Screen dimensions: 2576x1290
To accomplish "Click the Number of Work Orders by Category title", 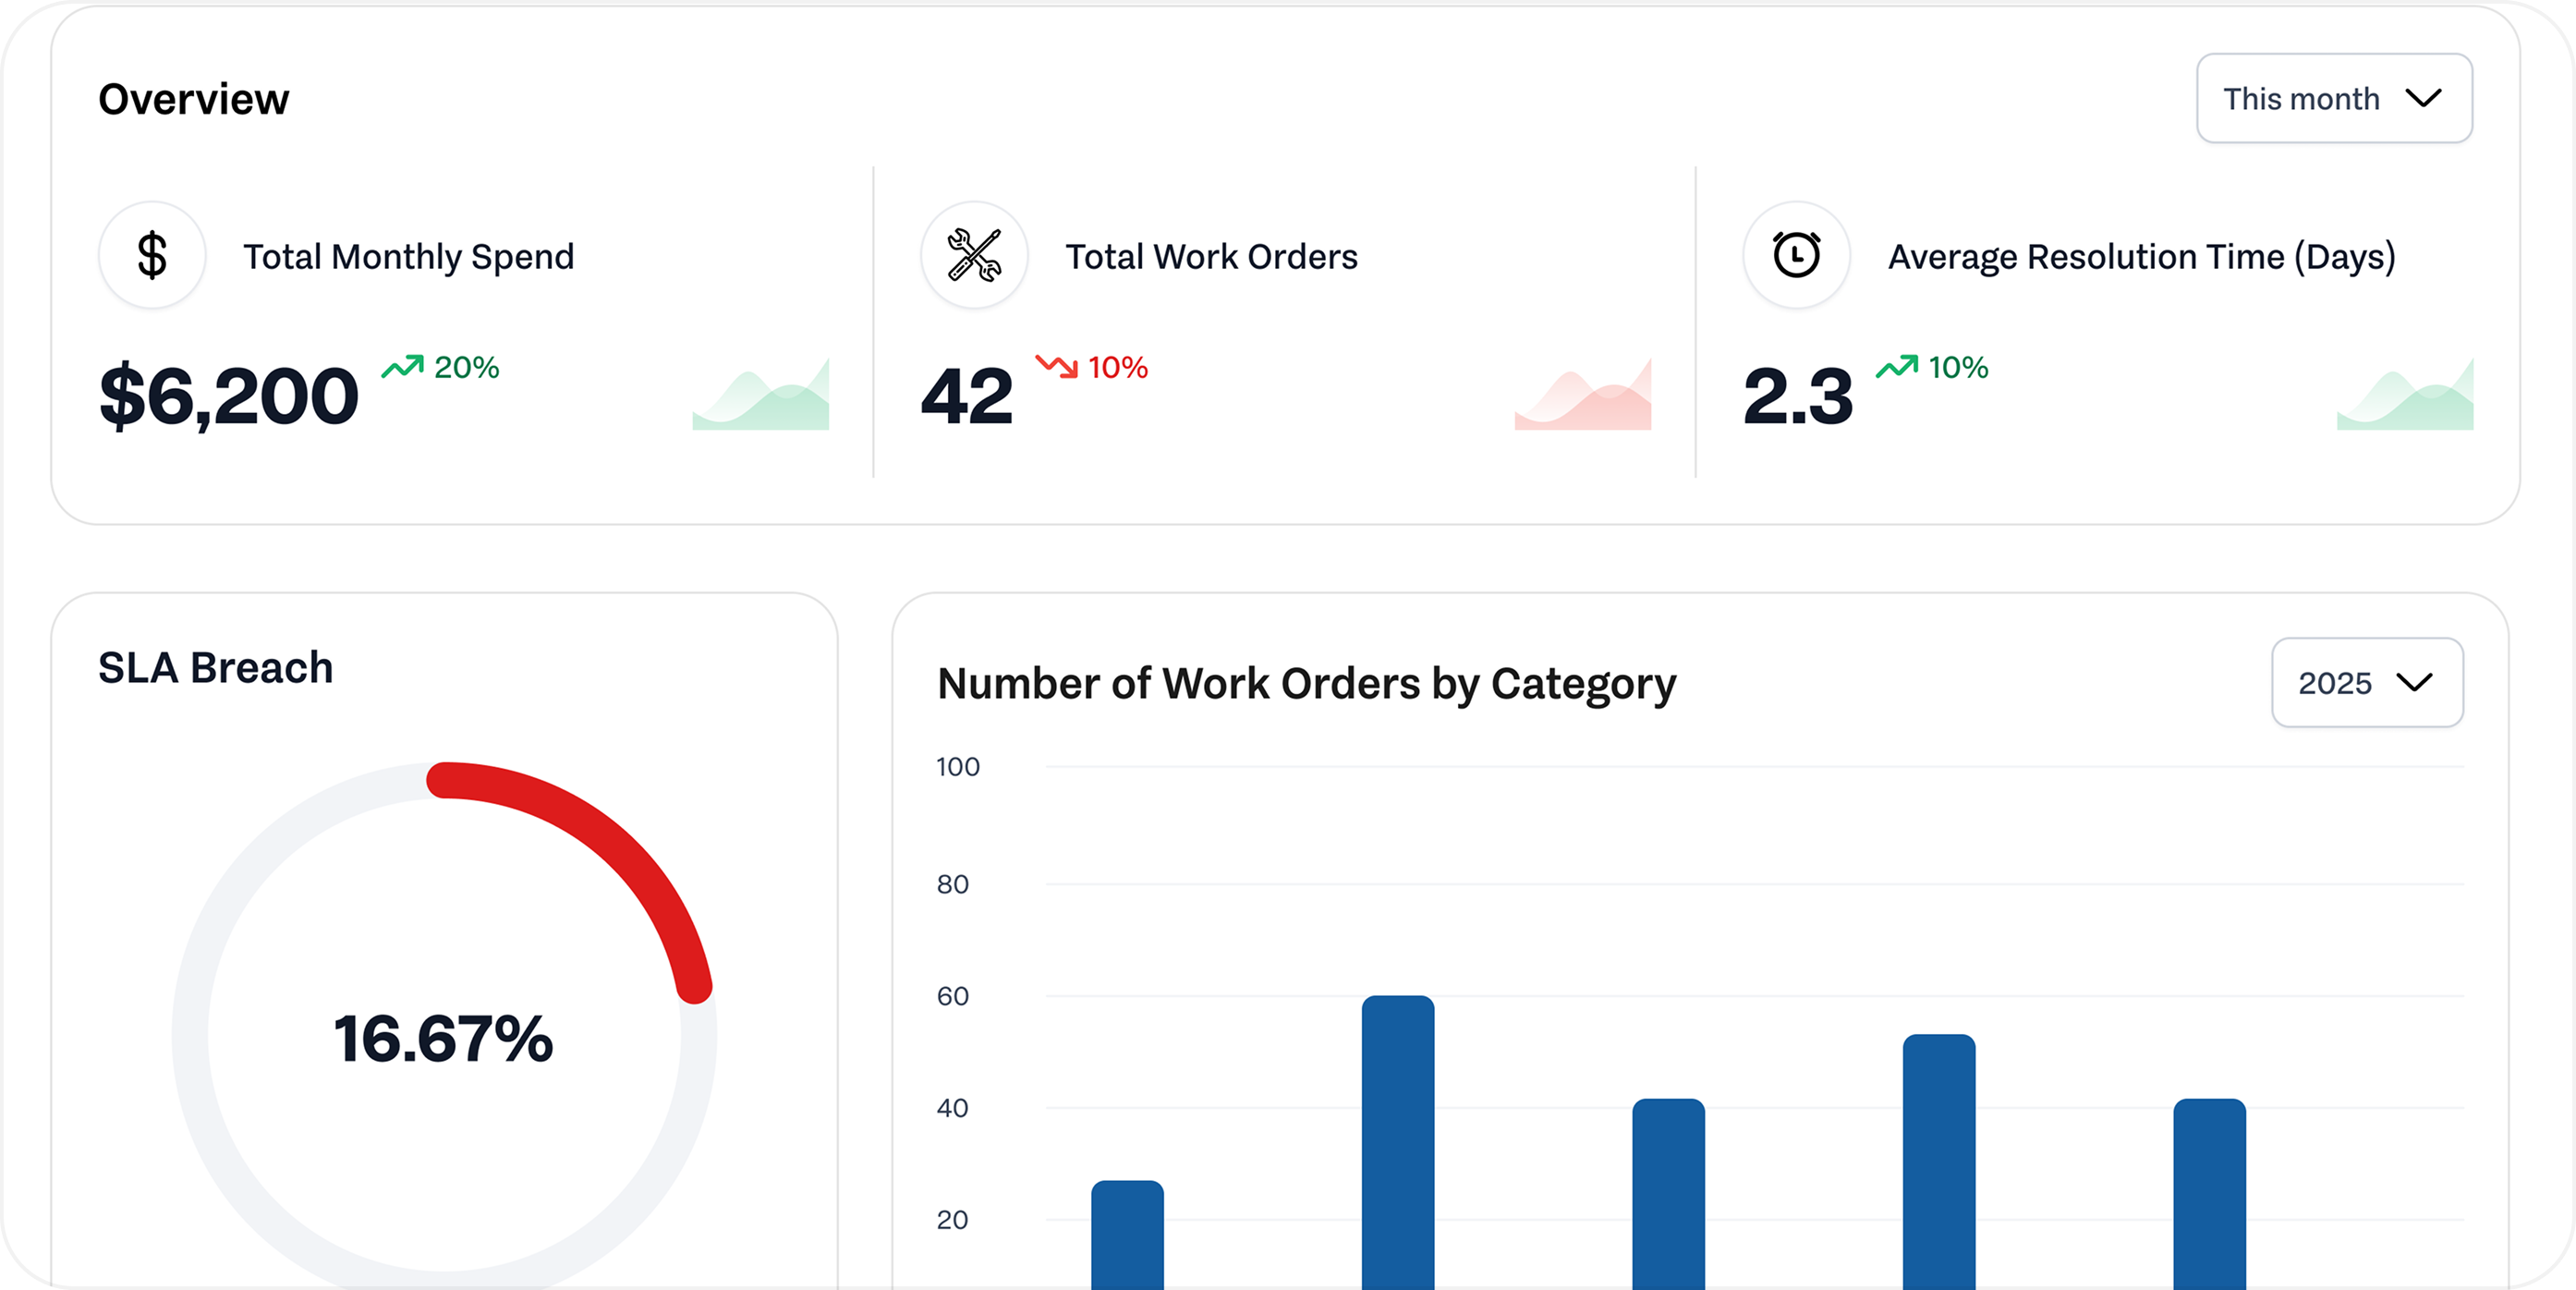I will (x=1307, y=684).
